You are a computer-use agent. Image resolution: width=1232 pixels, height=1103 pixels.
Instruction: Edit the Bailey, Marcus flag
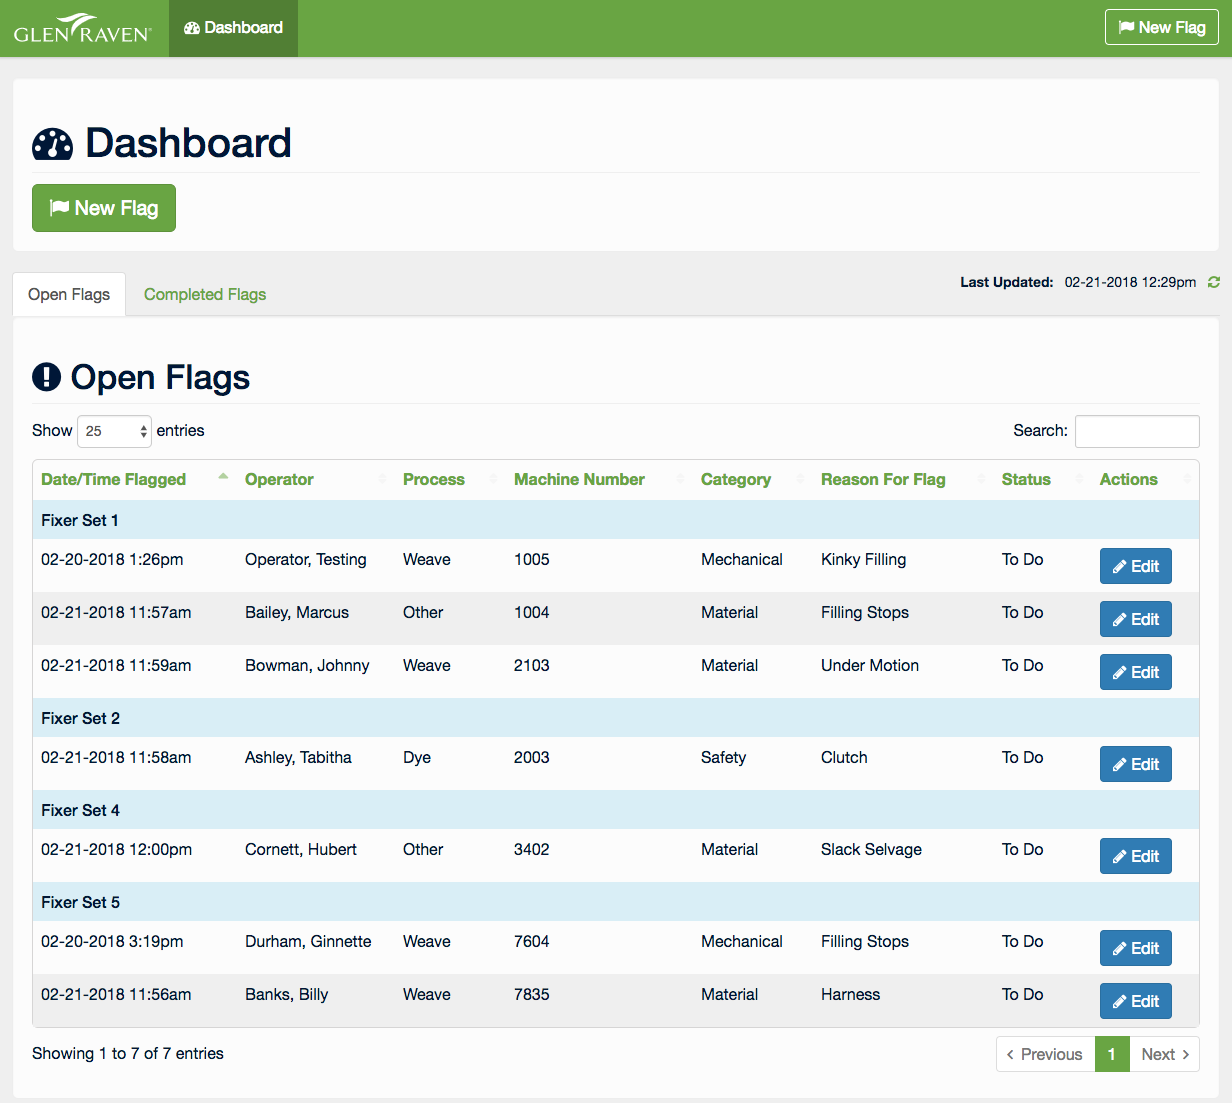pyautogui.click(x=1136, y=619)
